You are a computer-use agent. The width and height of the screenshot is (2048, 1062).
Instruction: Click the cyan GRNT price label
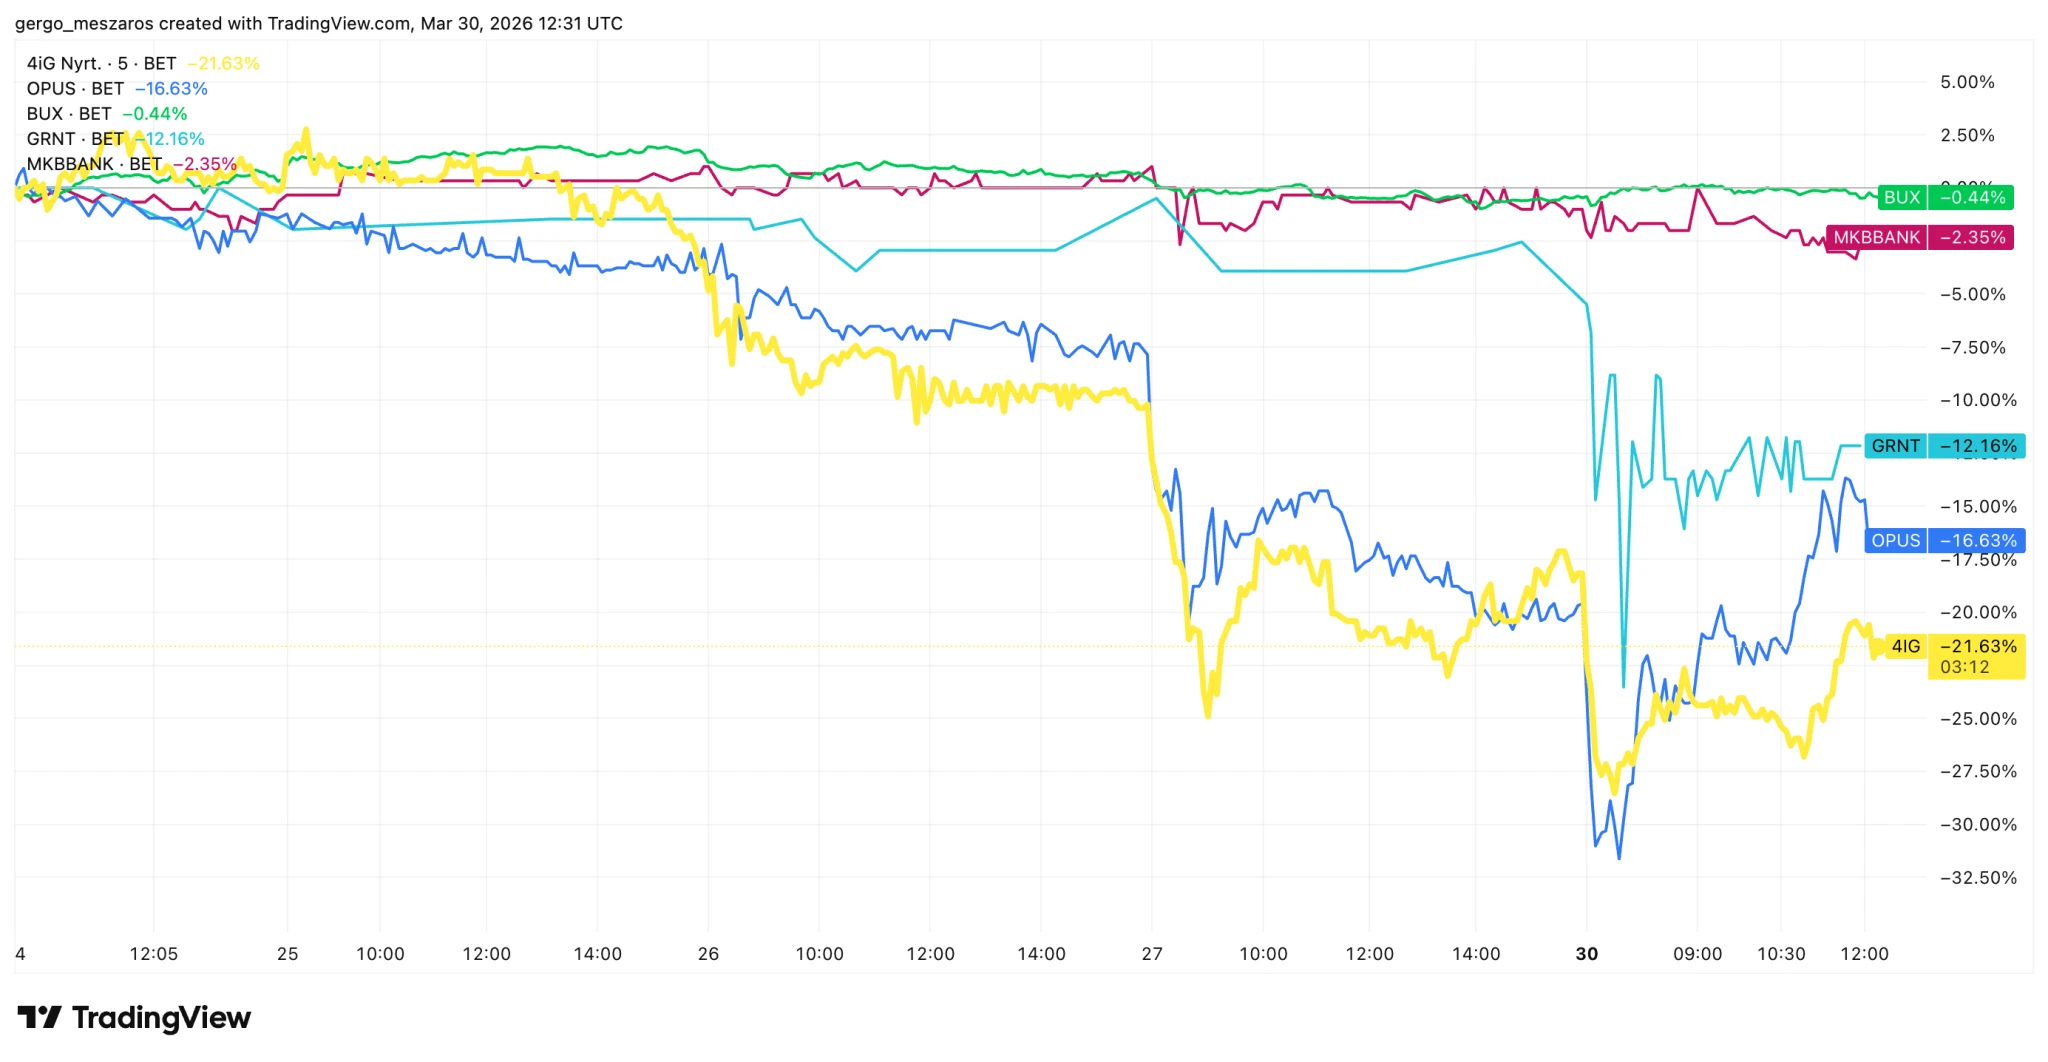click(1944, 446)
